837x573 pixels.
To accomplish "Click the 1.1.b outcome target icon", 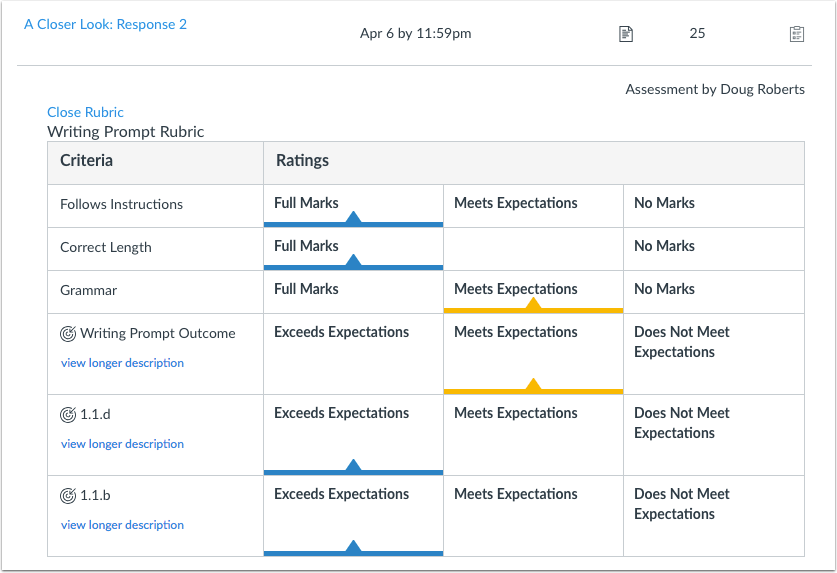I will click(68, 496).
